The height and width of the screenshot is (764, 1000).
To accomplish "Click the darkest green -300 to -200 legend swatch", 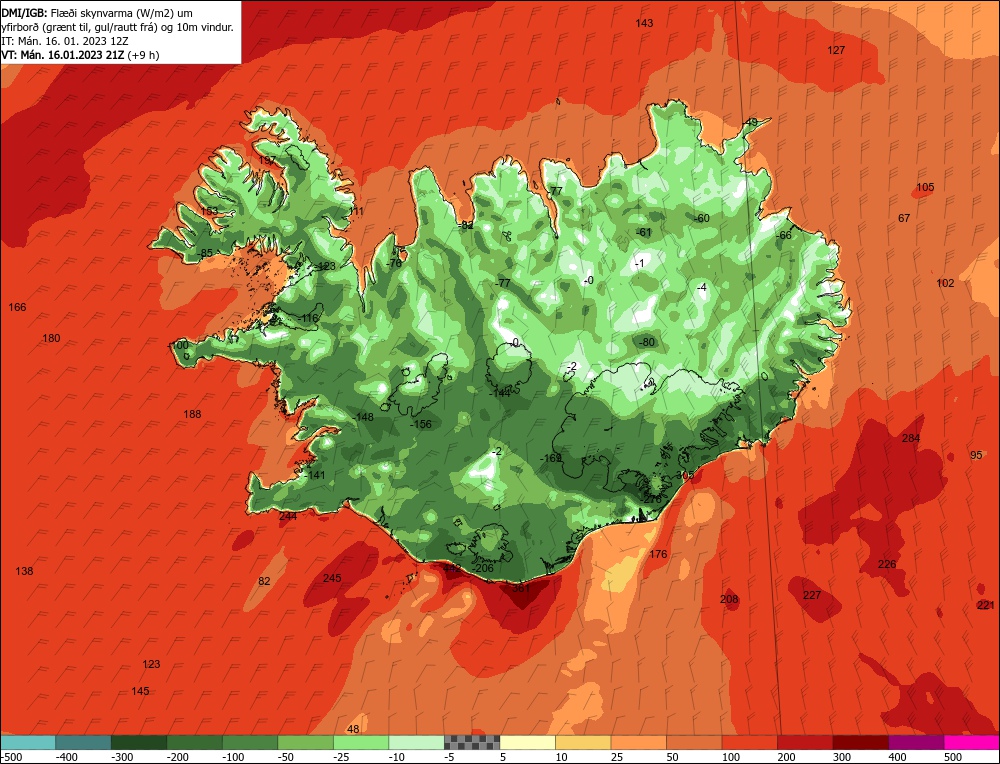I will click(x=138, y=742).
